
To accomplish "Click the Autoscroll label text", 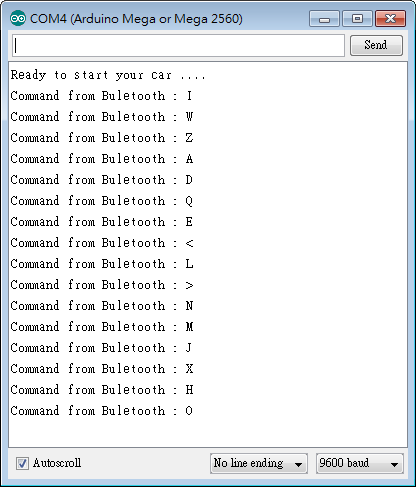I will coord(57,463).
